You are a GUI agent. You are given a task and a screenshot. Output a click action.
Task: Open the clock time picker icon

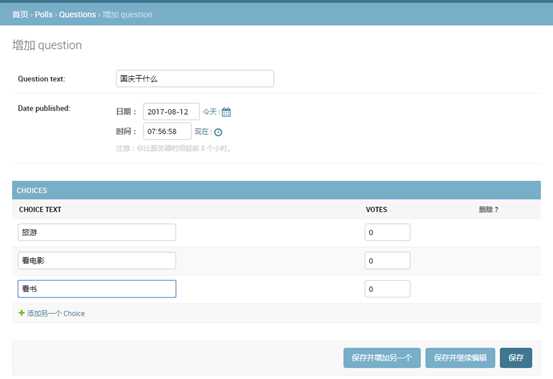pyautogui.click(x=218, y=132)
